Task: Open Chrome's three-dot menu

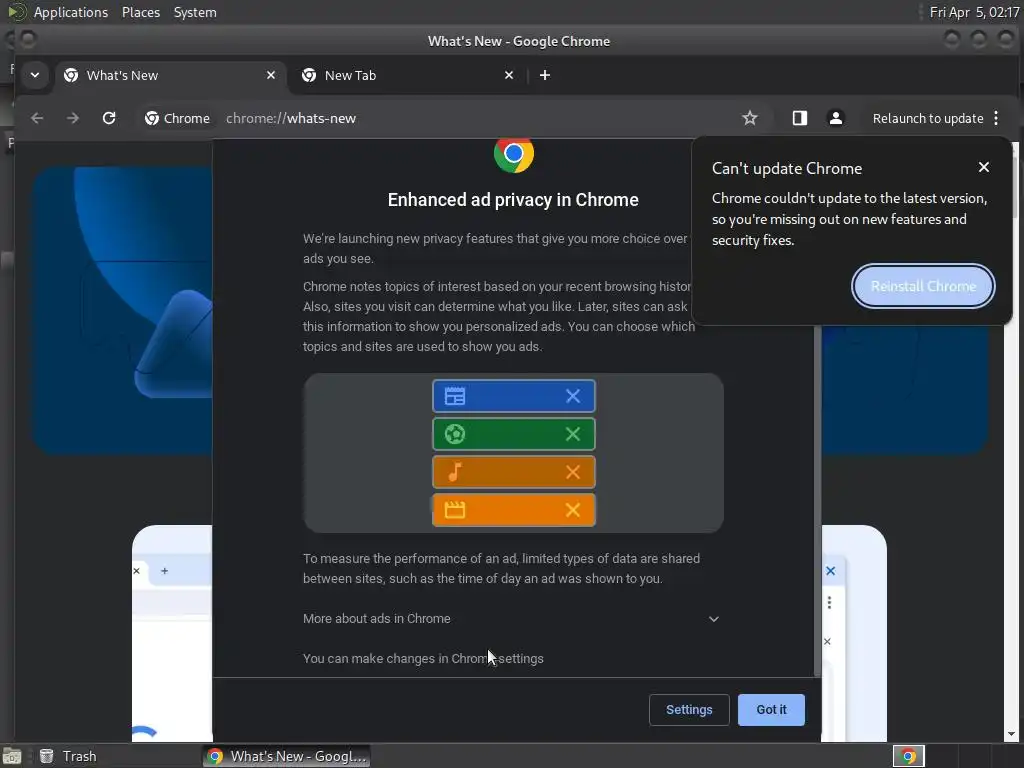Action: click(x=996, y=118)
